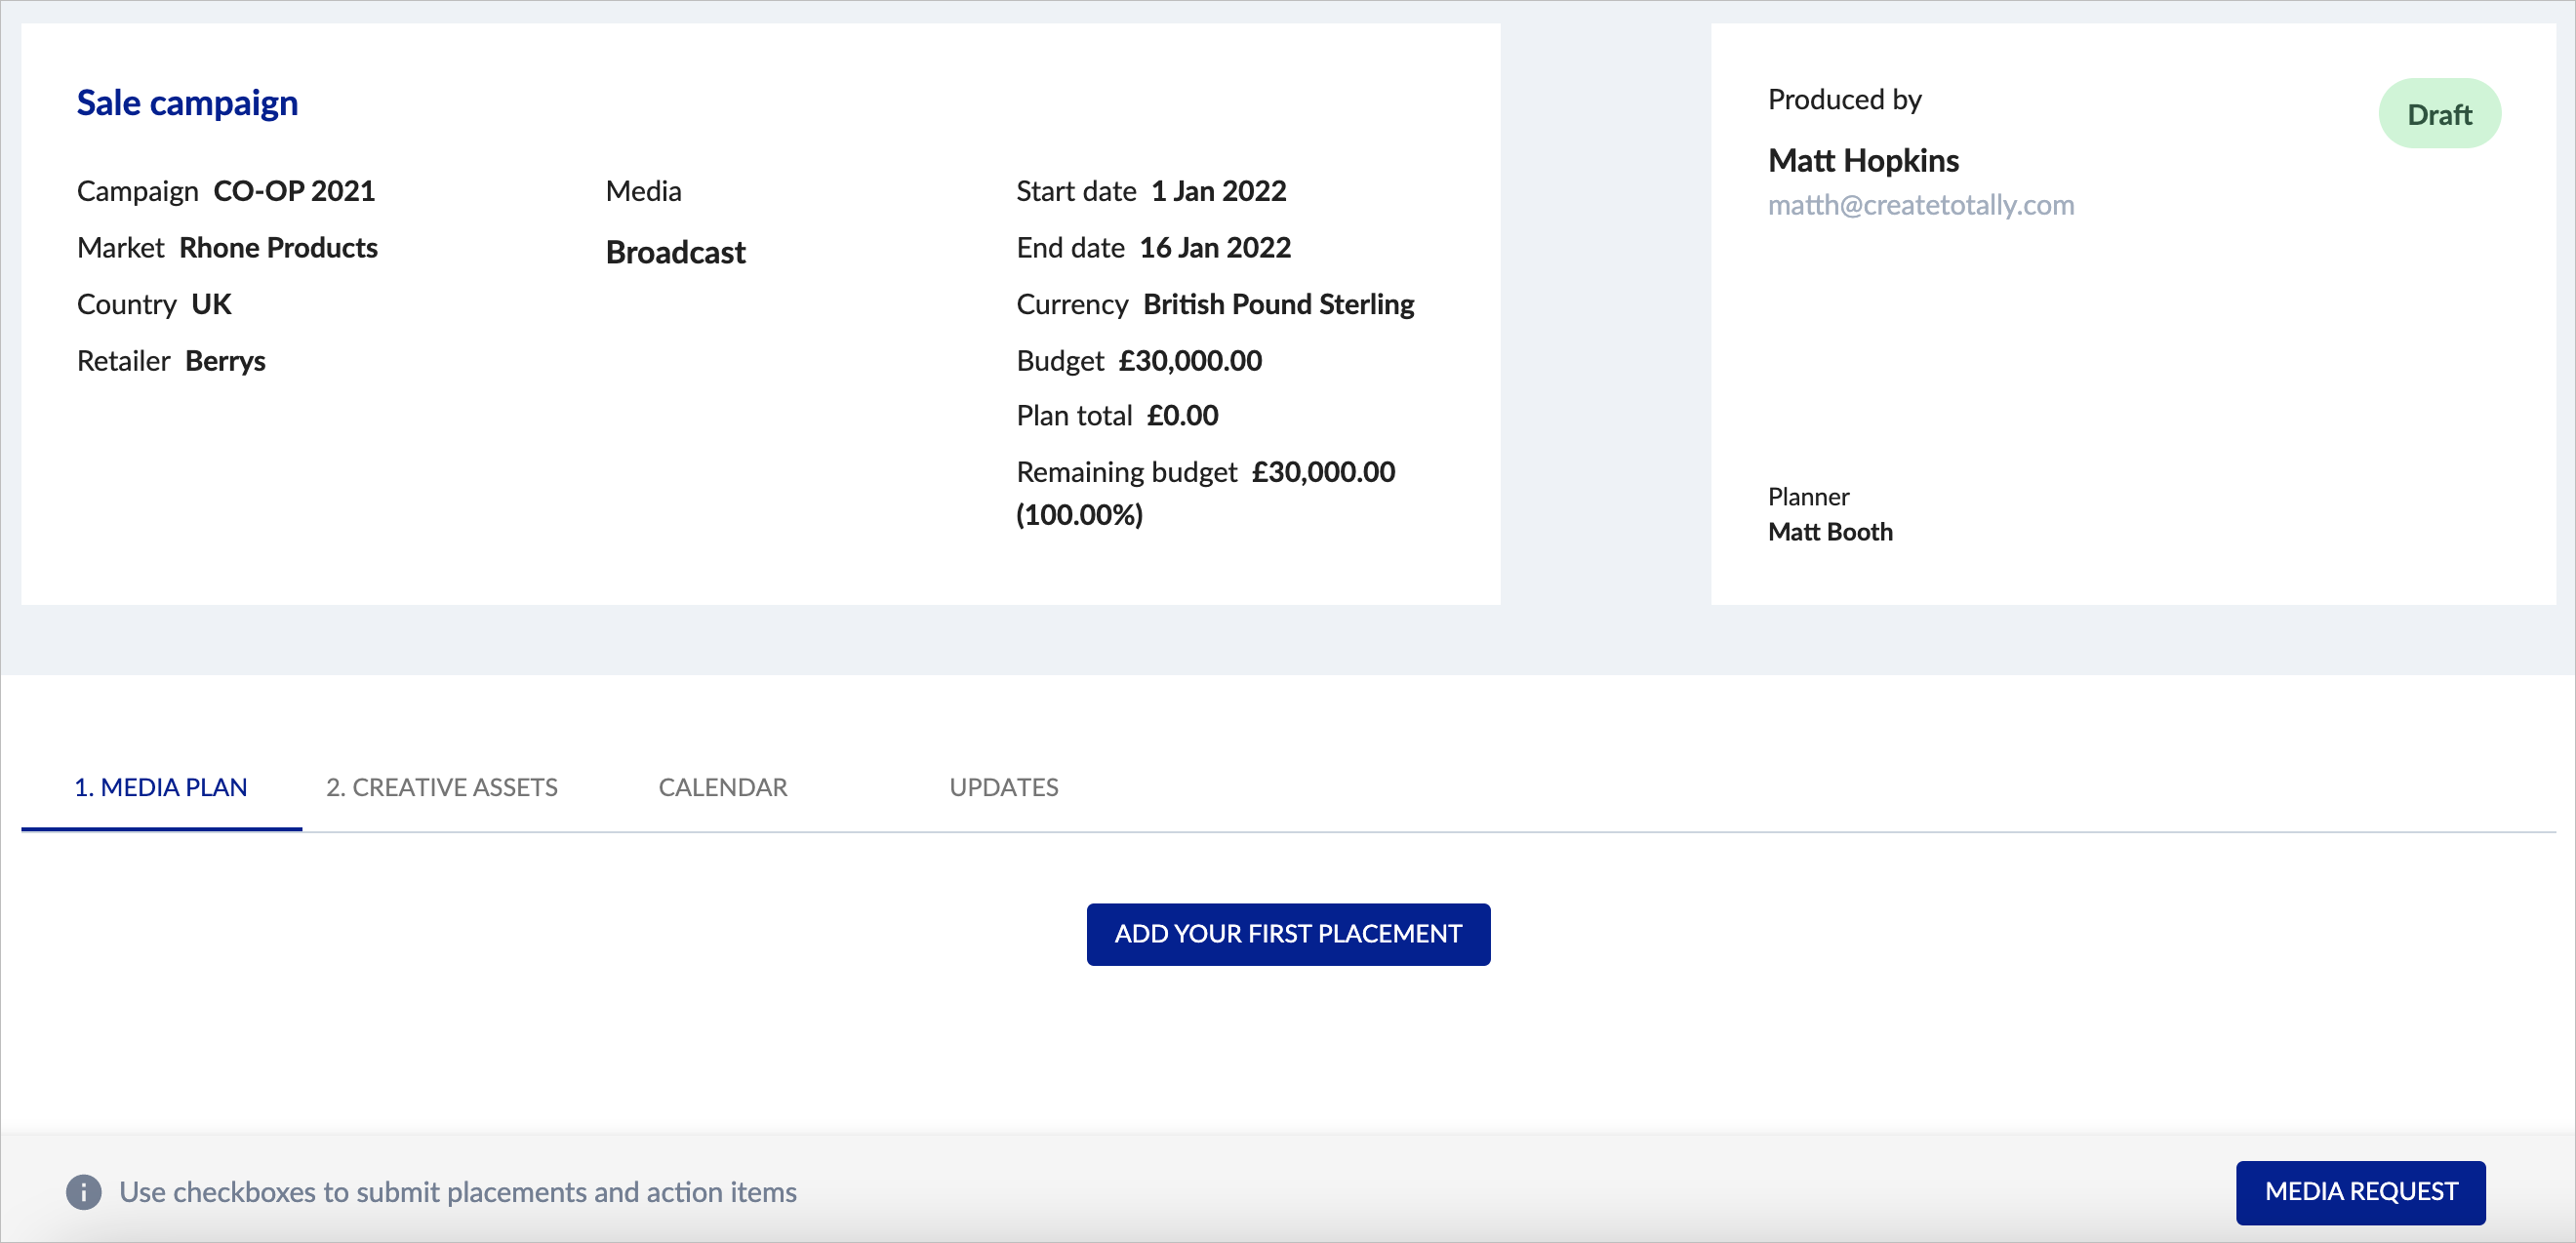The image size is (2576, 1243).
Task: Click media type Broadcast
Action: point(676,253)
